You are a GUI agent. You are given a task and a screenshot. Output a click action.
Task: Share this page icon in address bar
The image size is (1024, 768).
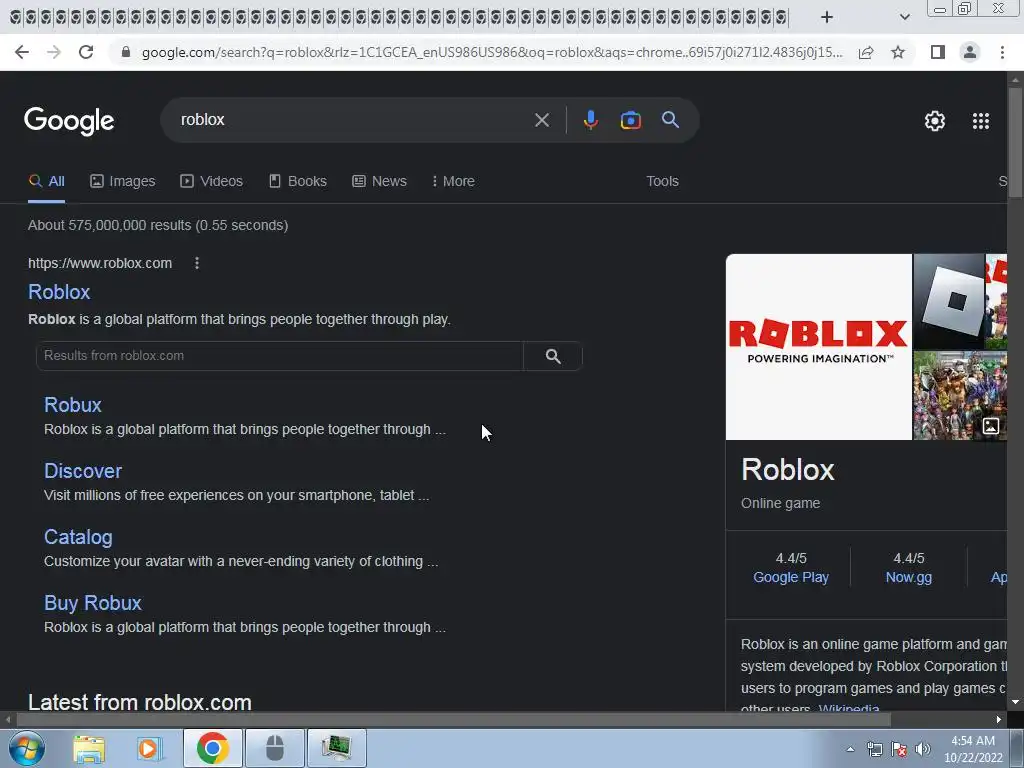866,52
